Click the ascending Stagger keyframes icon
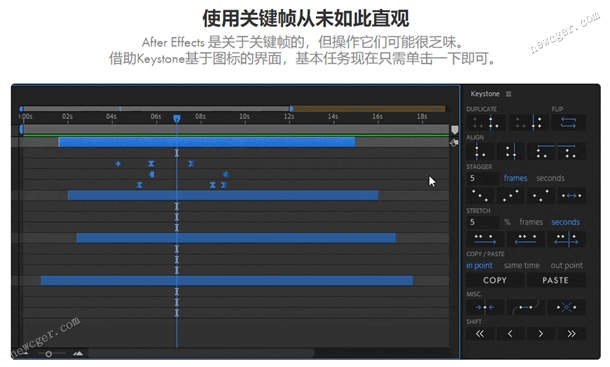 [x=510, y=195]
